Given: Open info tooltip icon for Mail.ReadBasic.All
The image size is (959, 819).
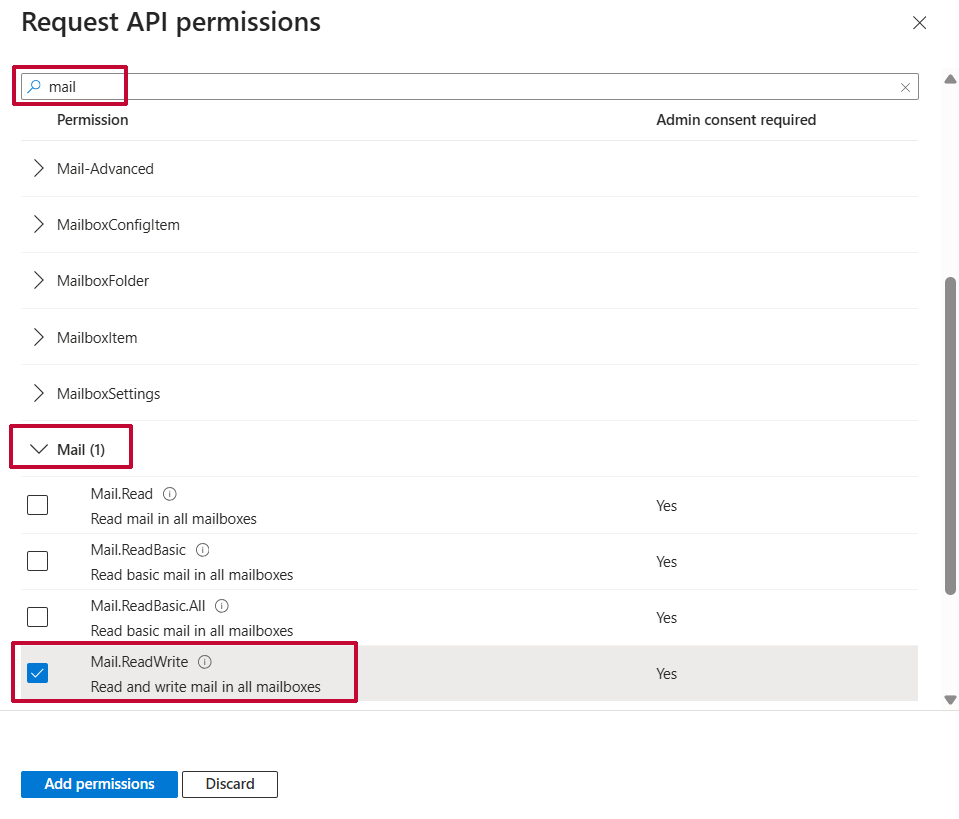Looking at the screenshot, I should (x=222, y=606).
